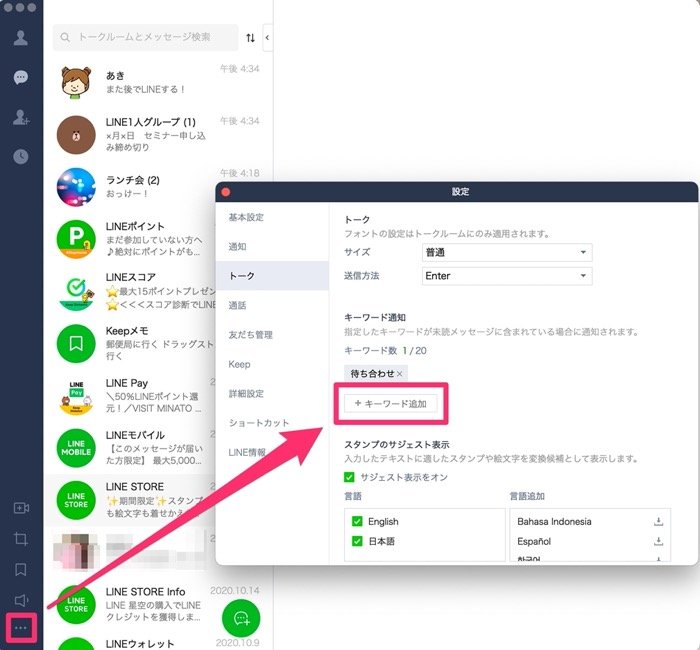The width and height of the screenshot is (700, 650).
Task: Select トーク in settings sidebar
Action: click(272, 276)
